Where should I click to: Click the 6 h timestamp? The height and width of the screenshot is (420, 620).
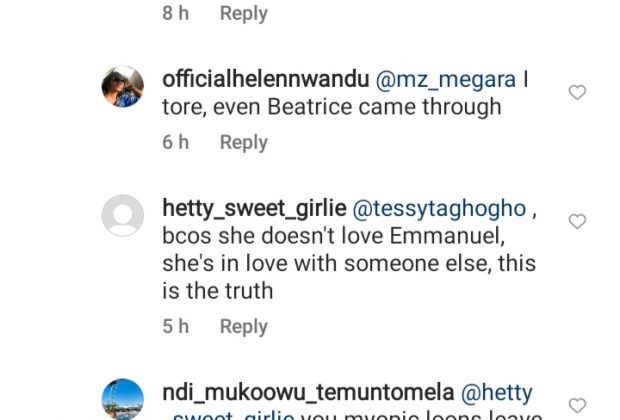click(x=175, y=143)
